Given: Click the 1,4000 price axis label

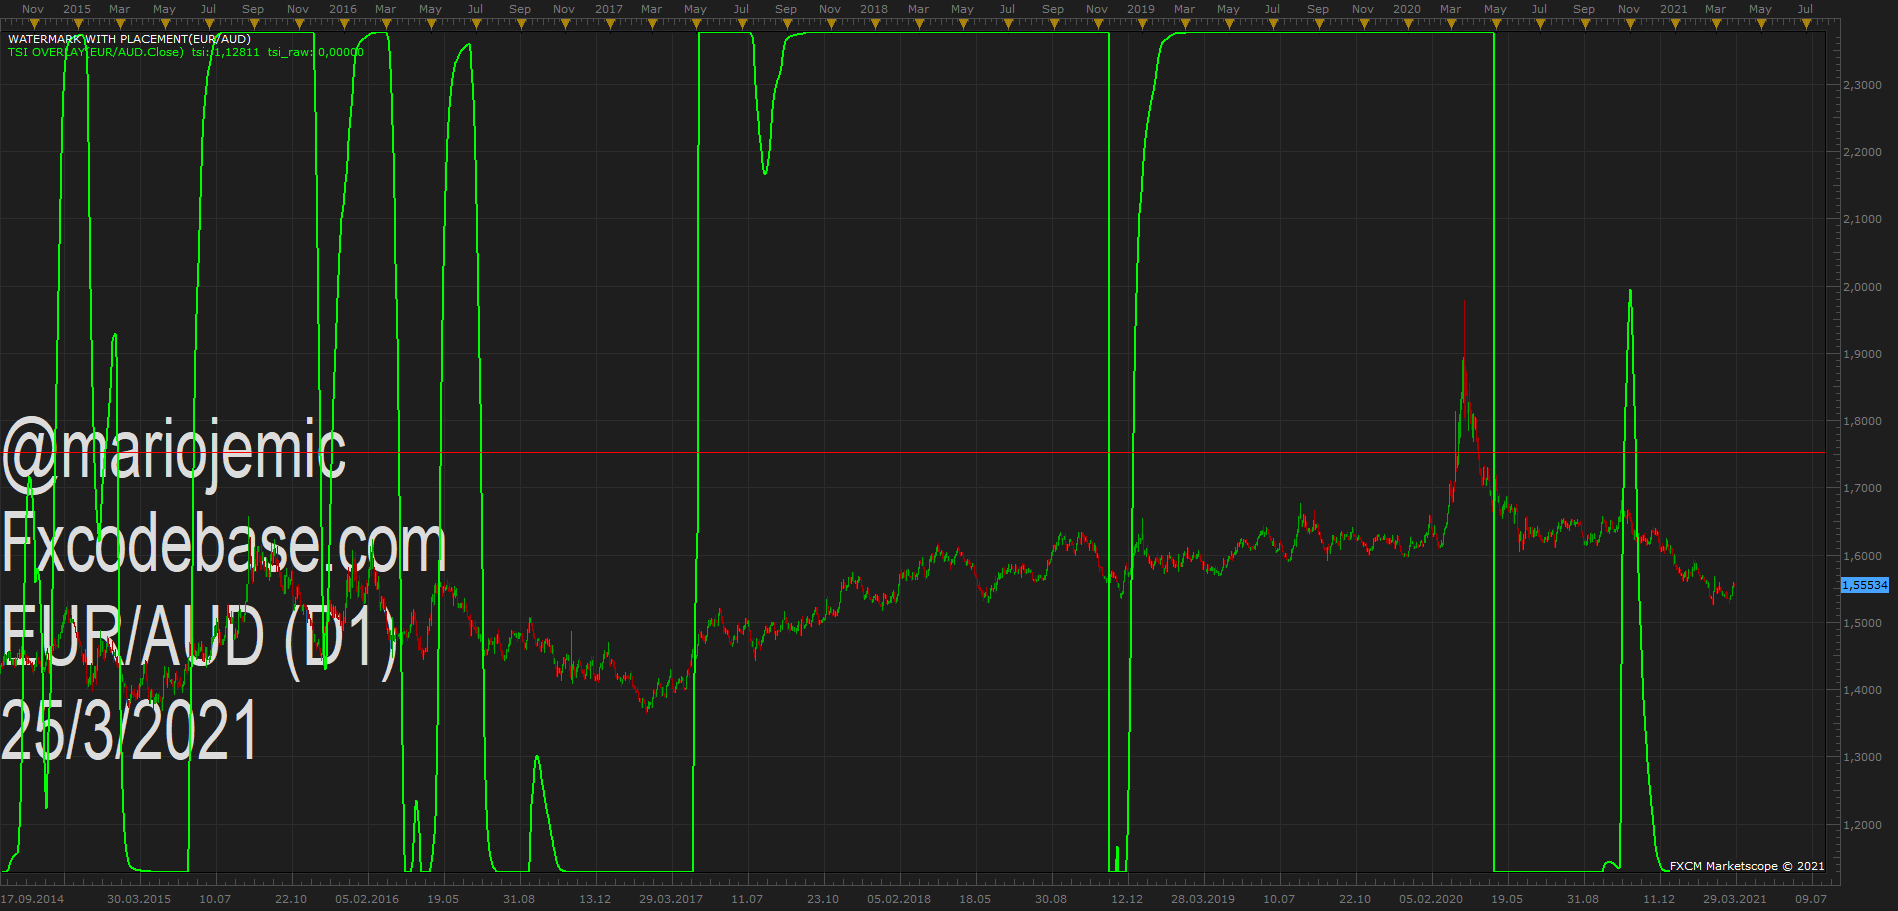Looking at the screenshot, I should click(1862, 690).
